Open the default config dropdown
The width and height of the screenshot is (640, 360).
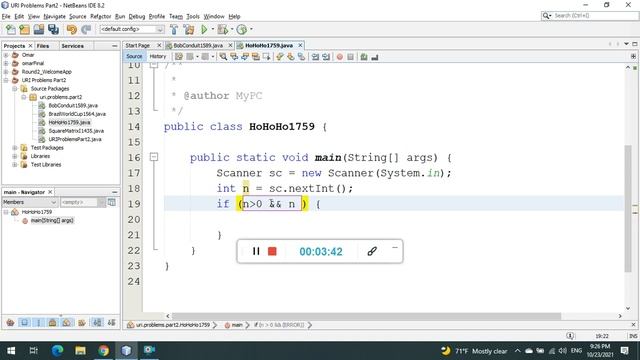click(x=132, y=29)
